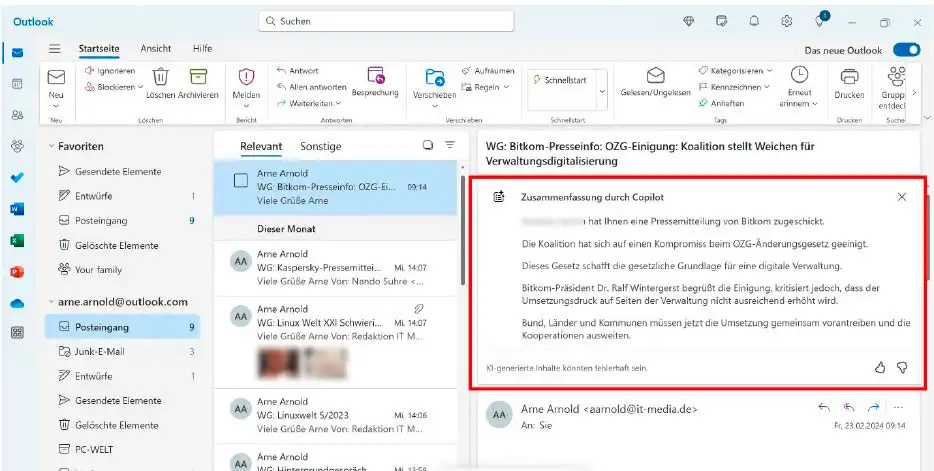Image resolution: width=934 pixels, height=471 pixels.
Task: Open the settings gear in title bar
Action: pos(787,21)
